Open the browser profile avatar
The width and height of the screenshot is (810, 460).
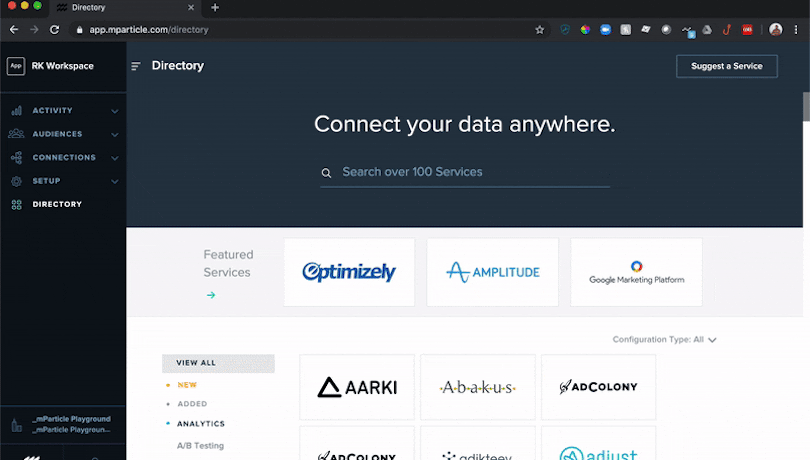pos(775,29)
